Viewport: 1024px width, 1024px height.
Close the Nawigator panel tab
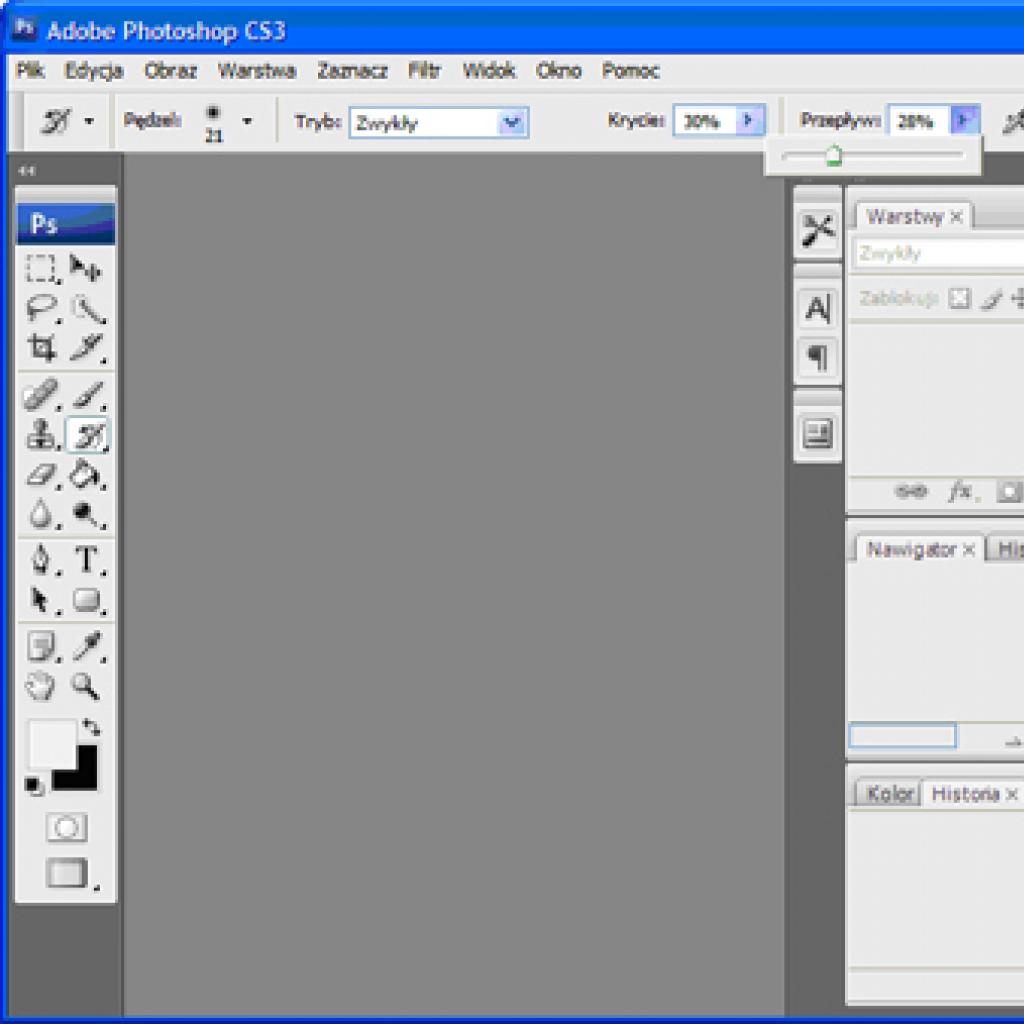point(969,551)
